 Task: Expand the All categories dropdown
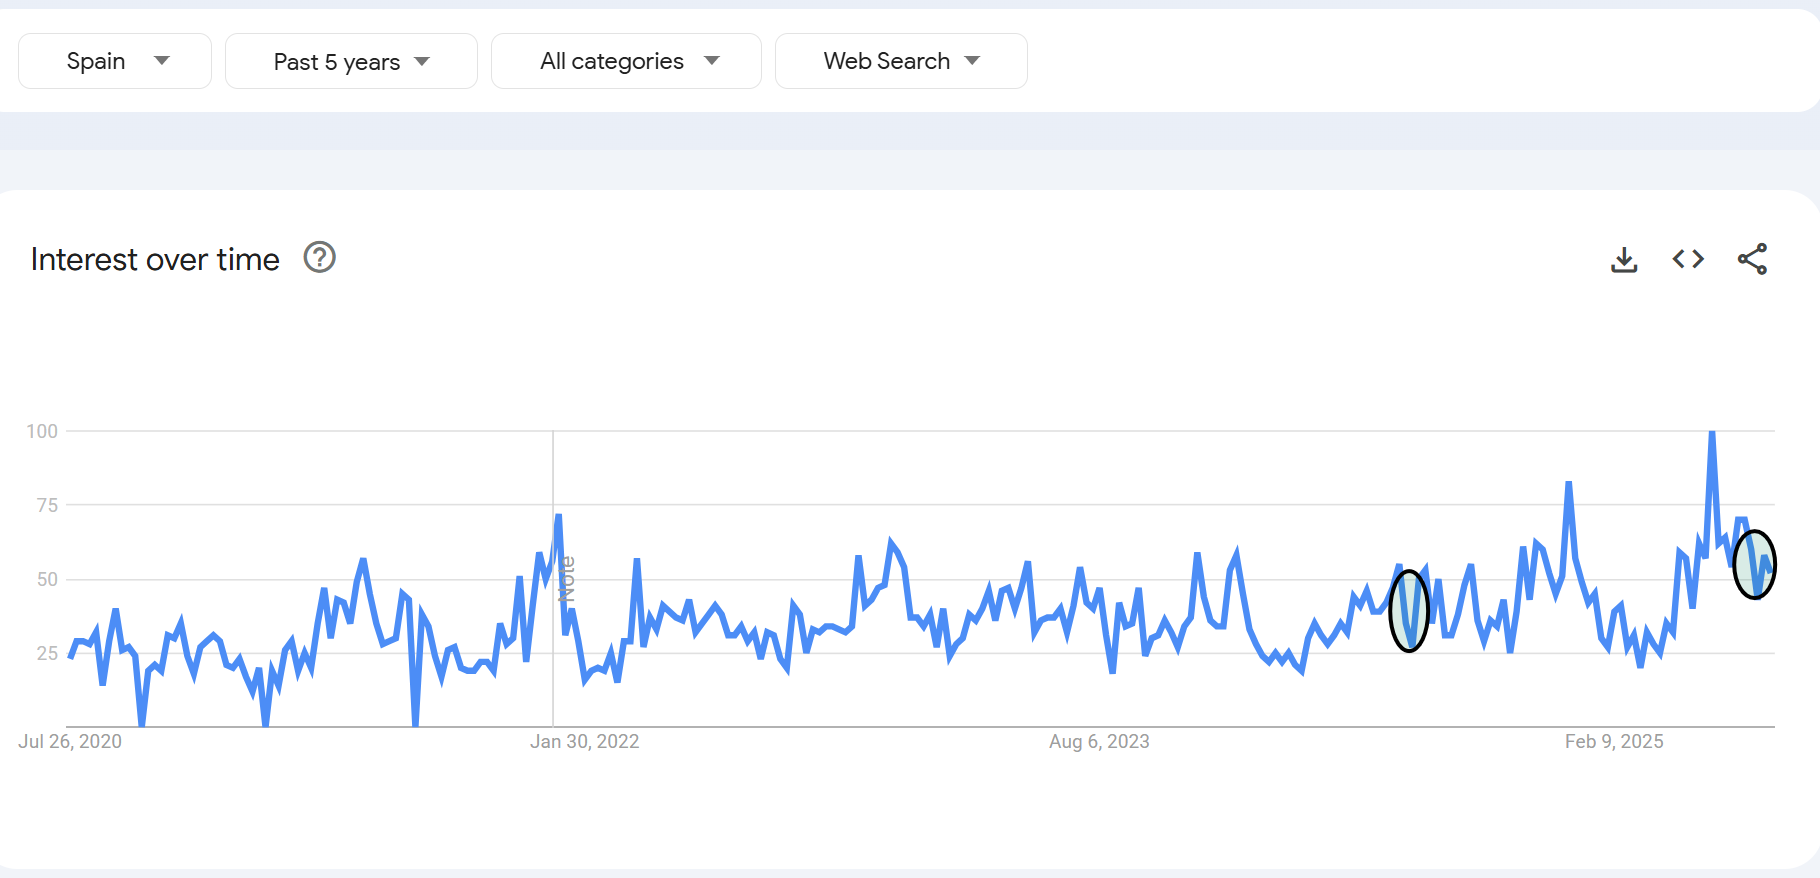click(x=626, y=61)
